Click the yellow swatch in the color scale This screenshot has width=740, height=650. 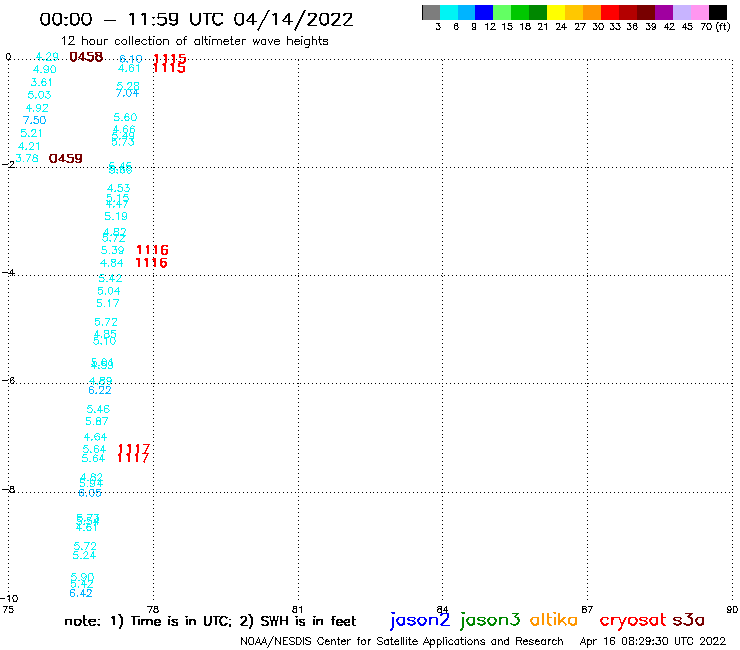556,12
